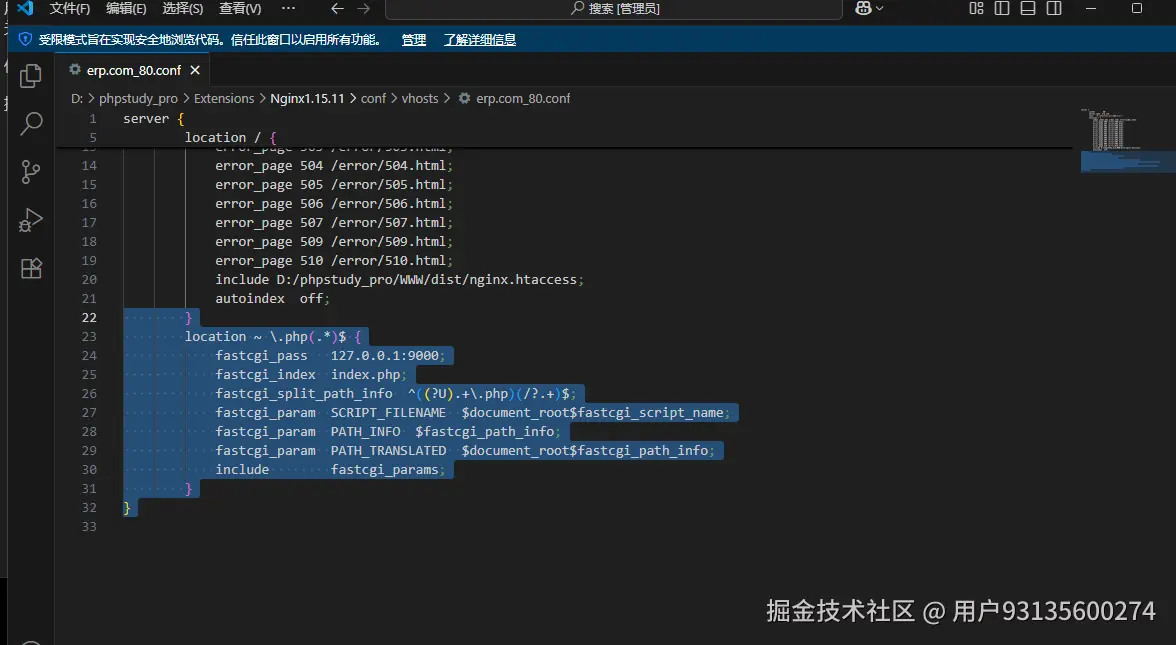Click the Extensions breadcrumb

224,98
